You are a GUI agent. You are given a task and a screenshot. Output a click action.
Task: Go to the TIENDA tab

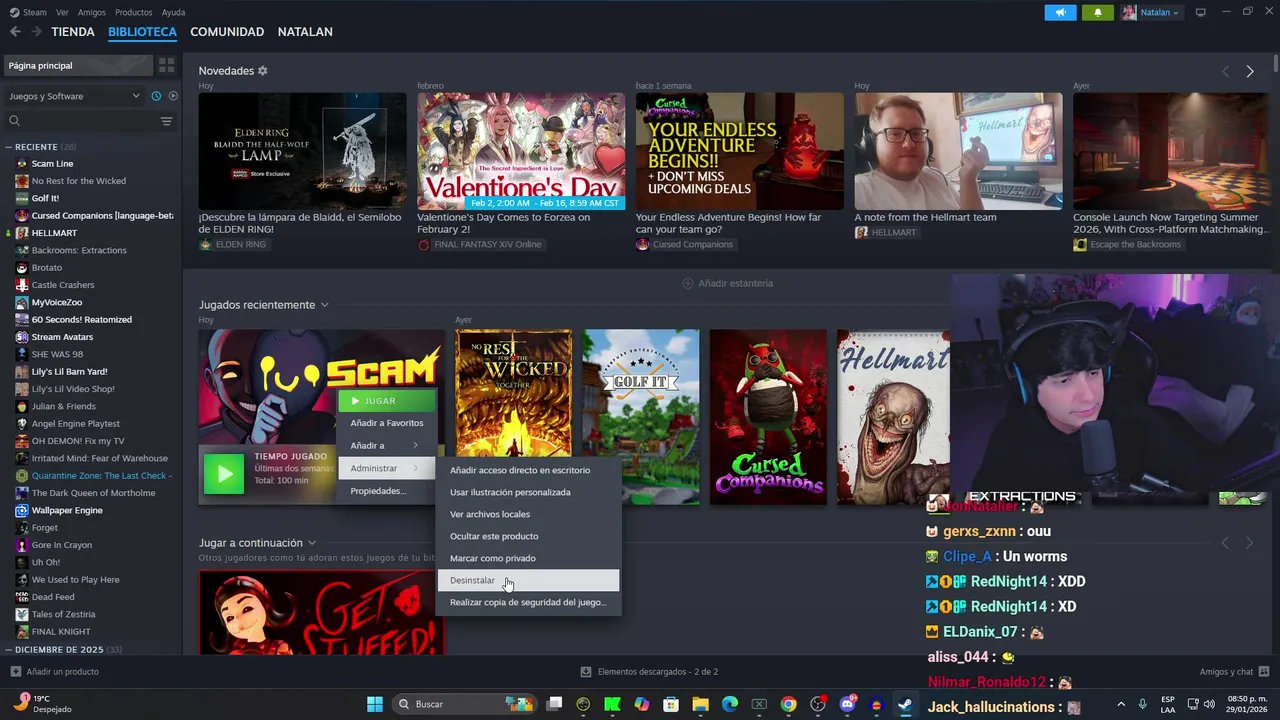[73, 32]
